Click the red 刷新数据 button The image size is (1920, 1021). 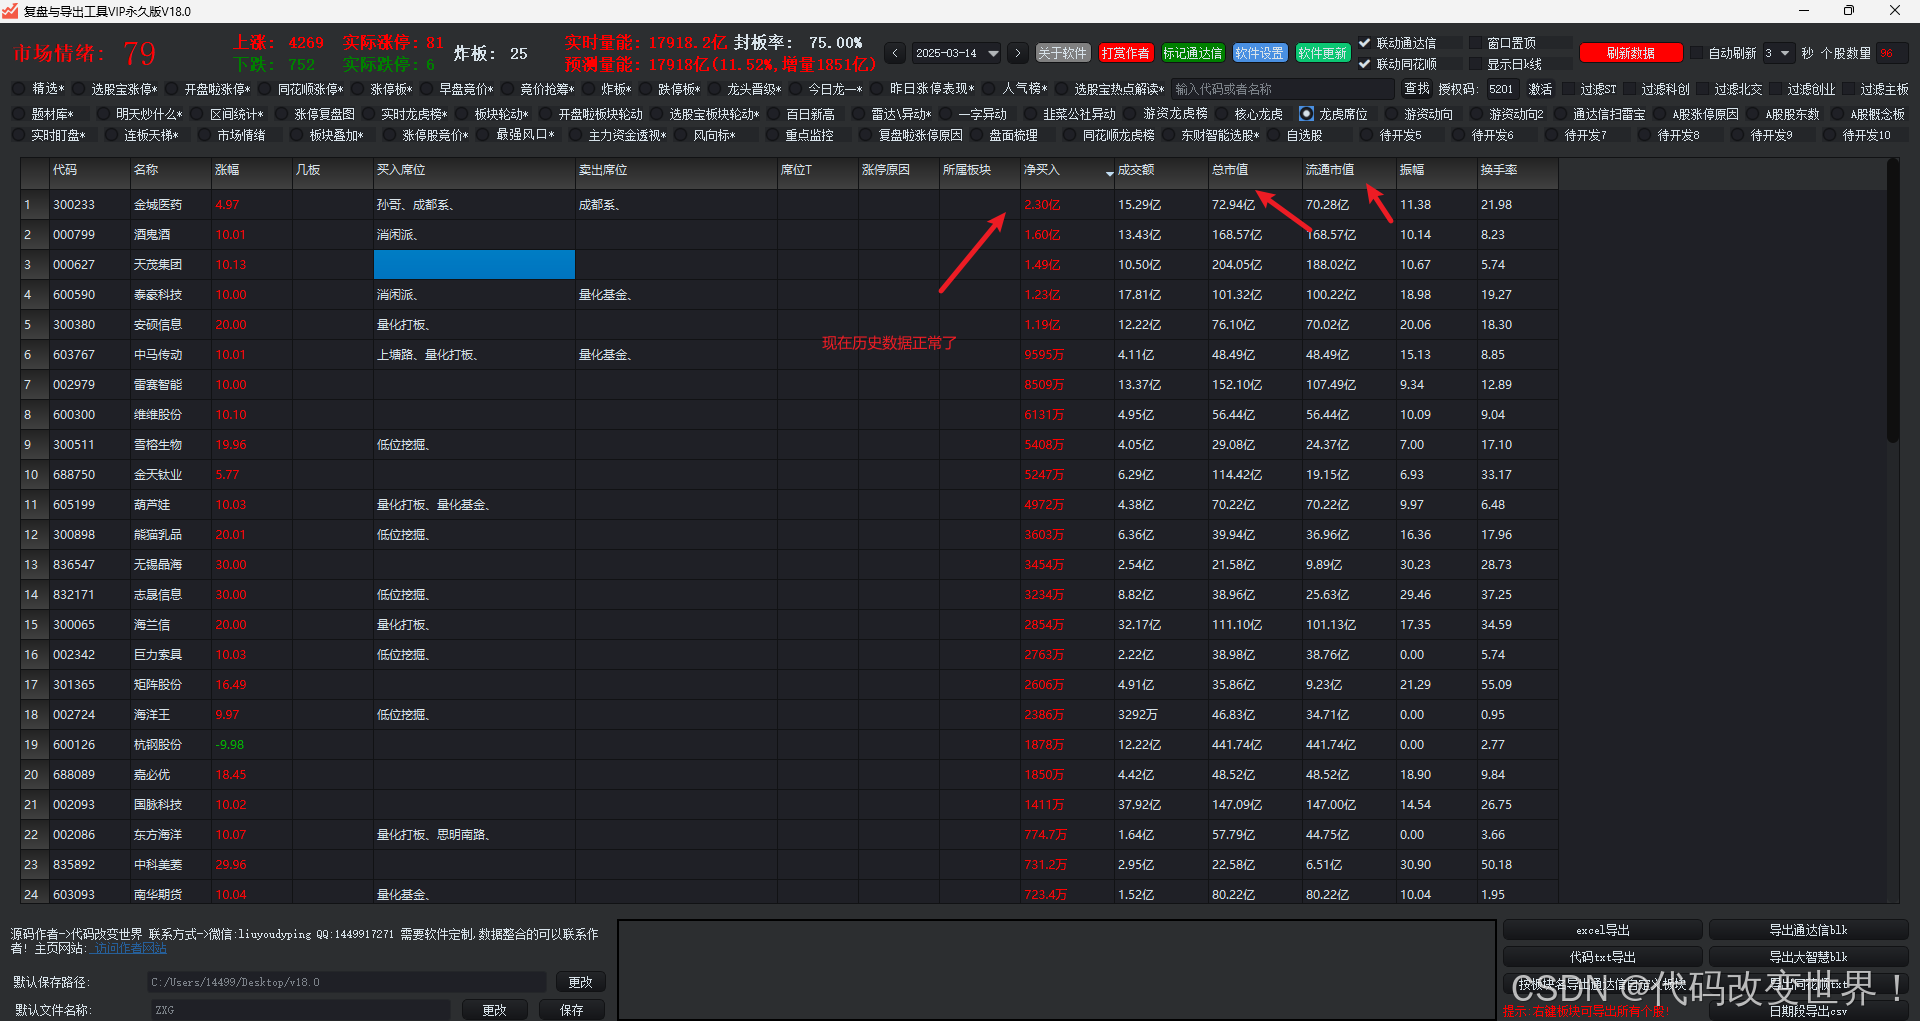tap(1631, 53)
